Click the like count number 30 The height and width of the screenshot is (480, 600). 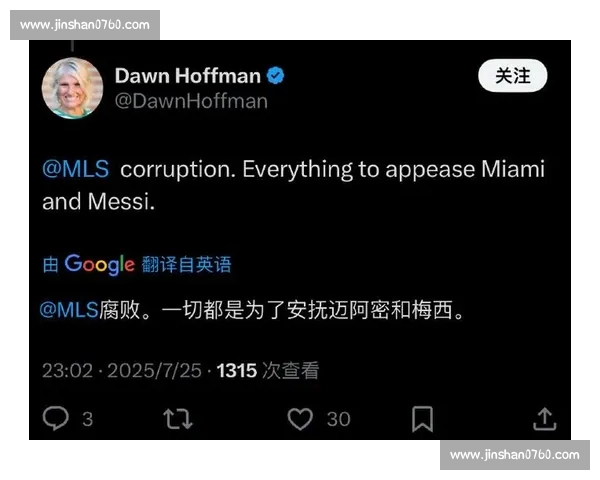pyautogui.click(x=339, y=419)
